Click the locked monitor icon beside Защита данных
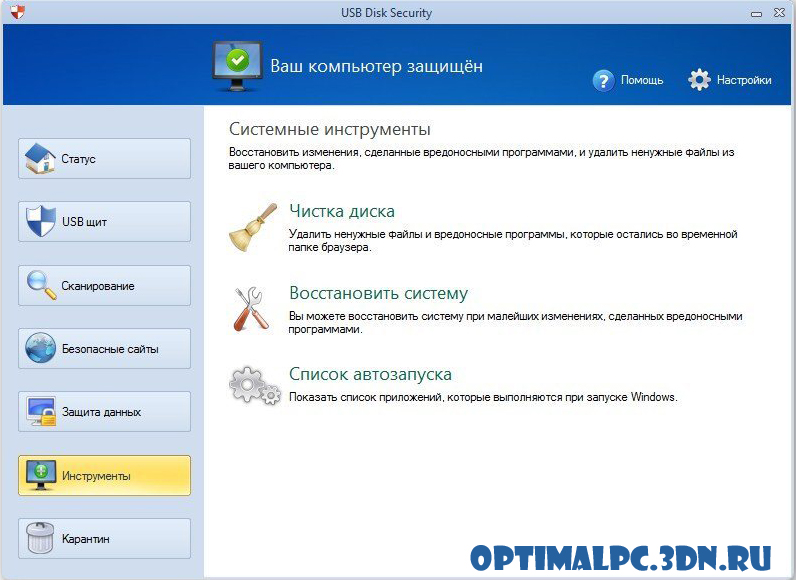The height and width of the screenshot is (580, 796). (41, 412)
